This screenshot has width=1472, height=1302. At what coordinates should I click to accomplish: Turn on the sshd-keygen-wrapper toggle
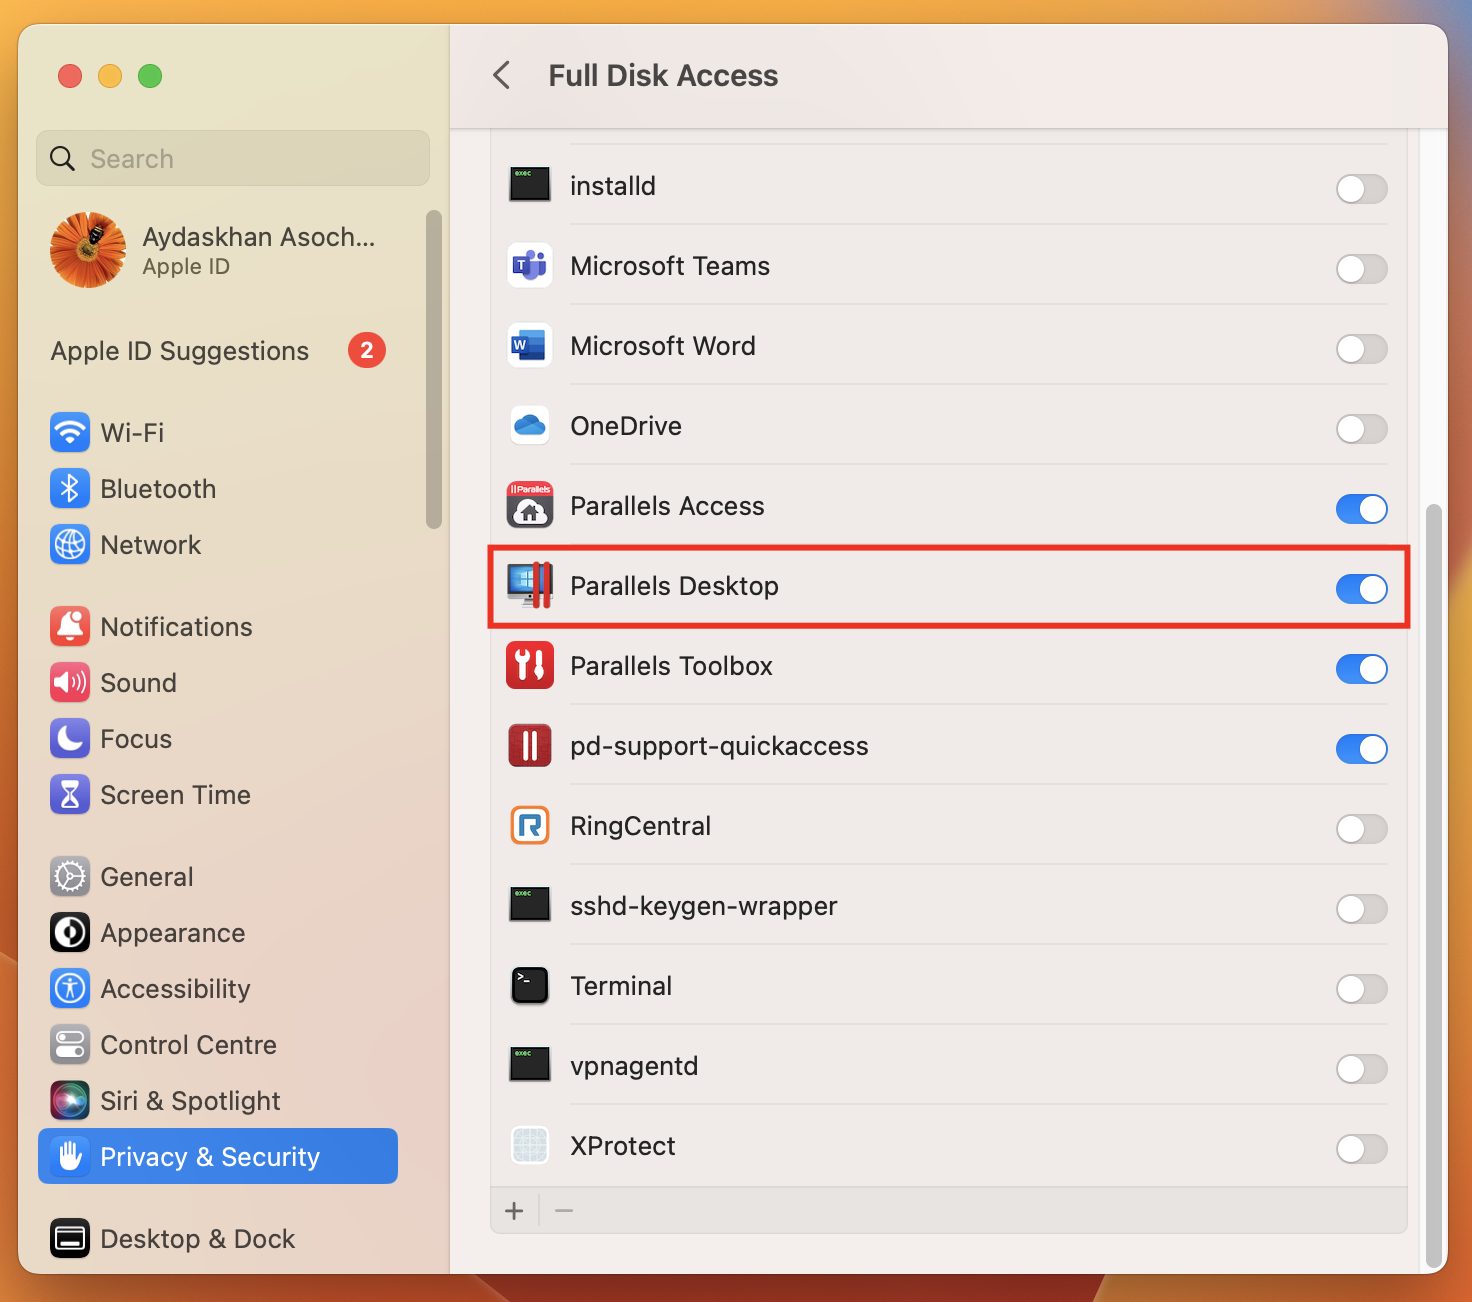coord(1361,908)
